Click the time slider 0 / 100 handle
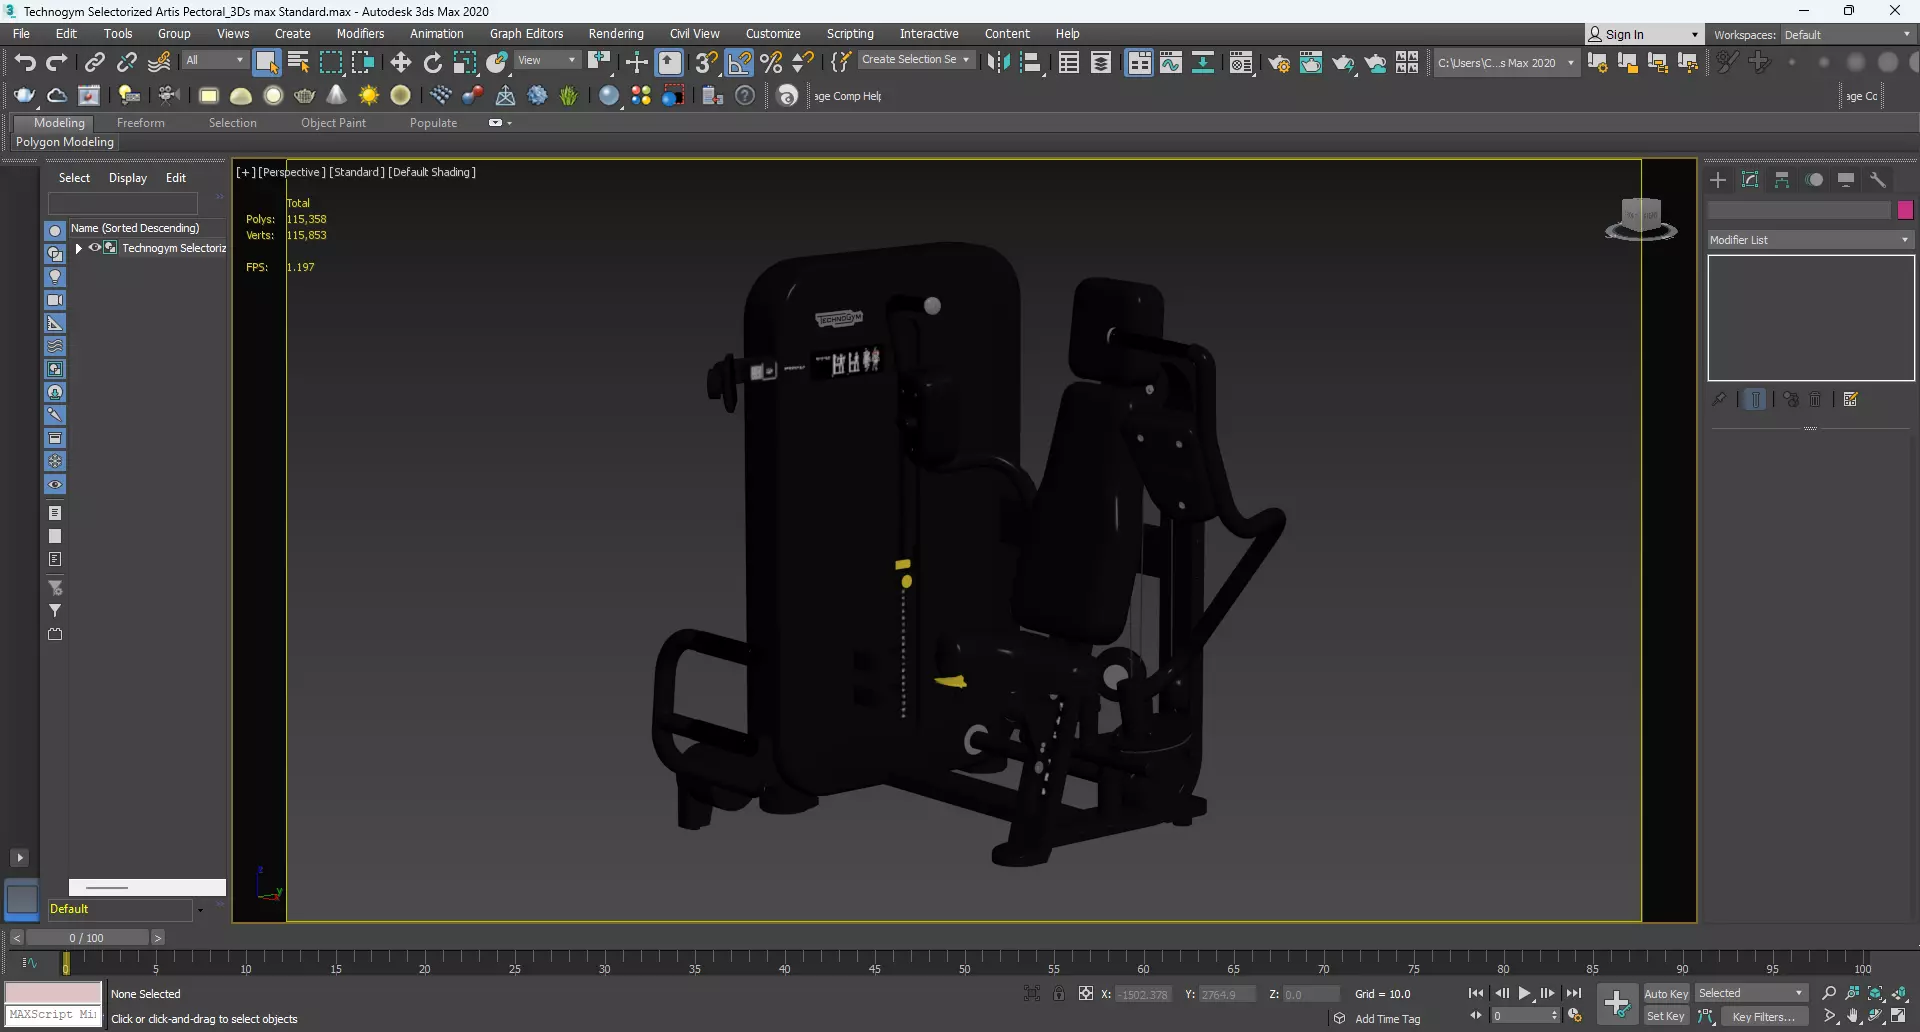This screenshot has width=1920, height=1032. click(x=87, y=938)
